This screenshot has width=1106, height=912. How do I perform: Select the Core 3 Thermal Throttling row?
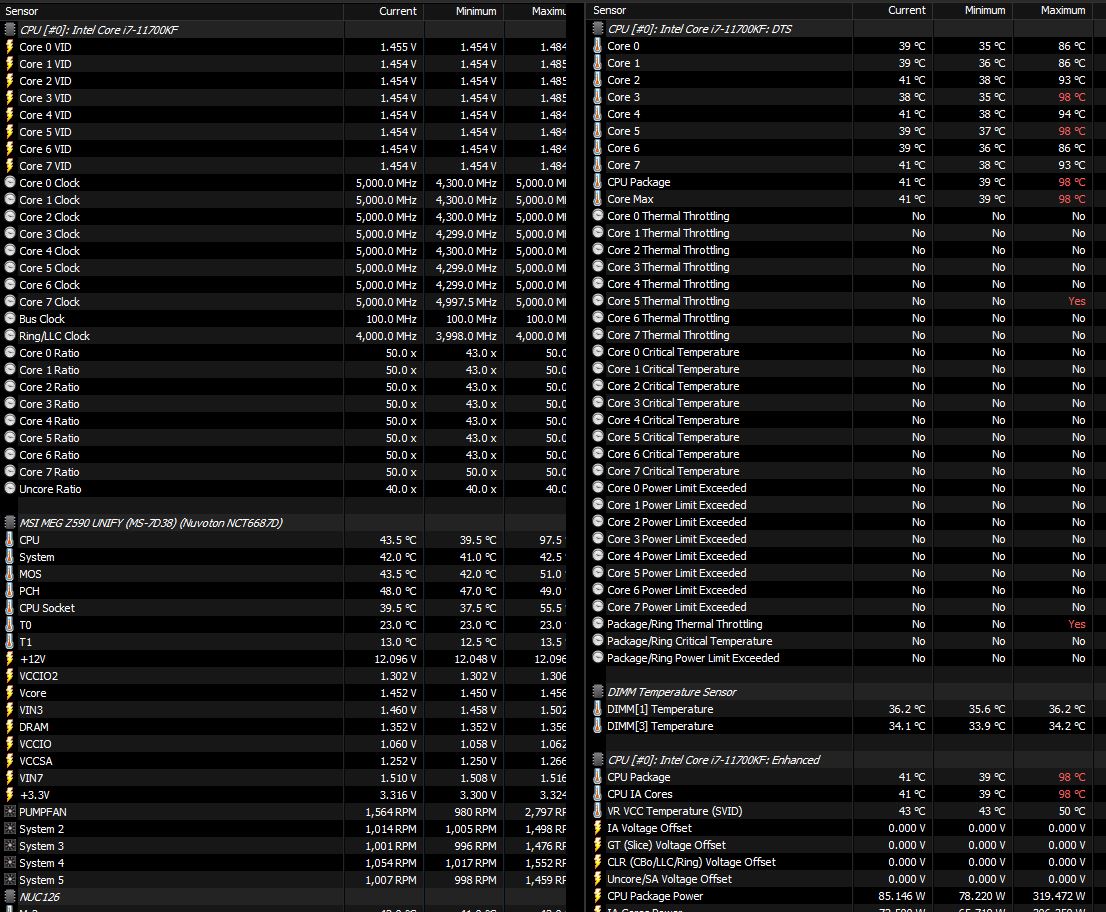[846, 267]
